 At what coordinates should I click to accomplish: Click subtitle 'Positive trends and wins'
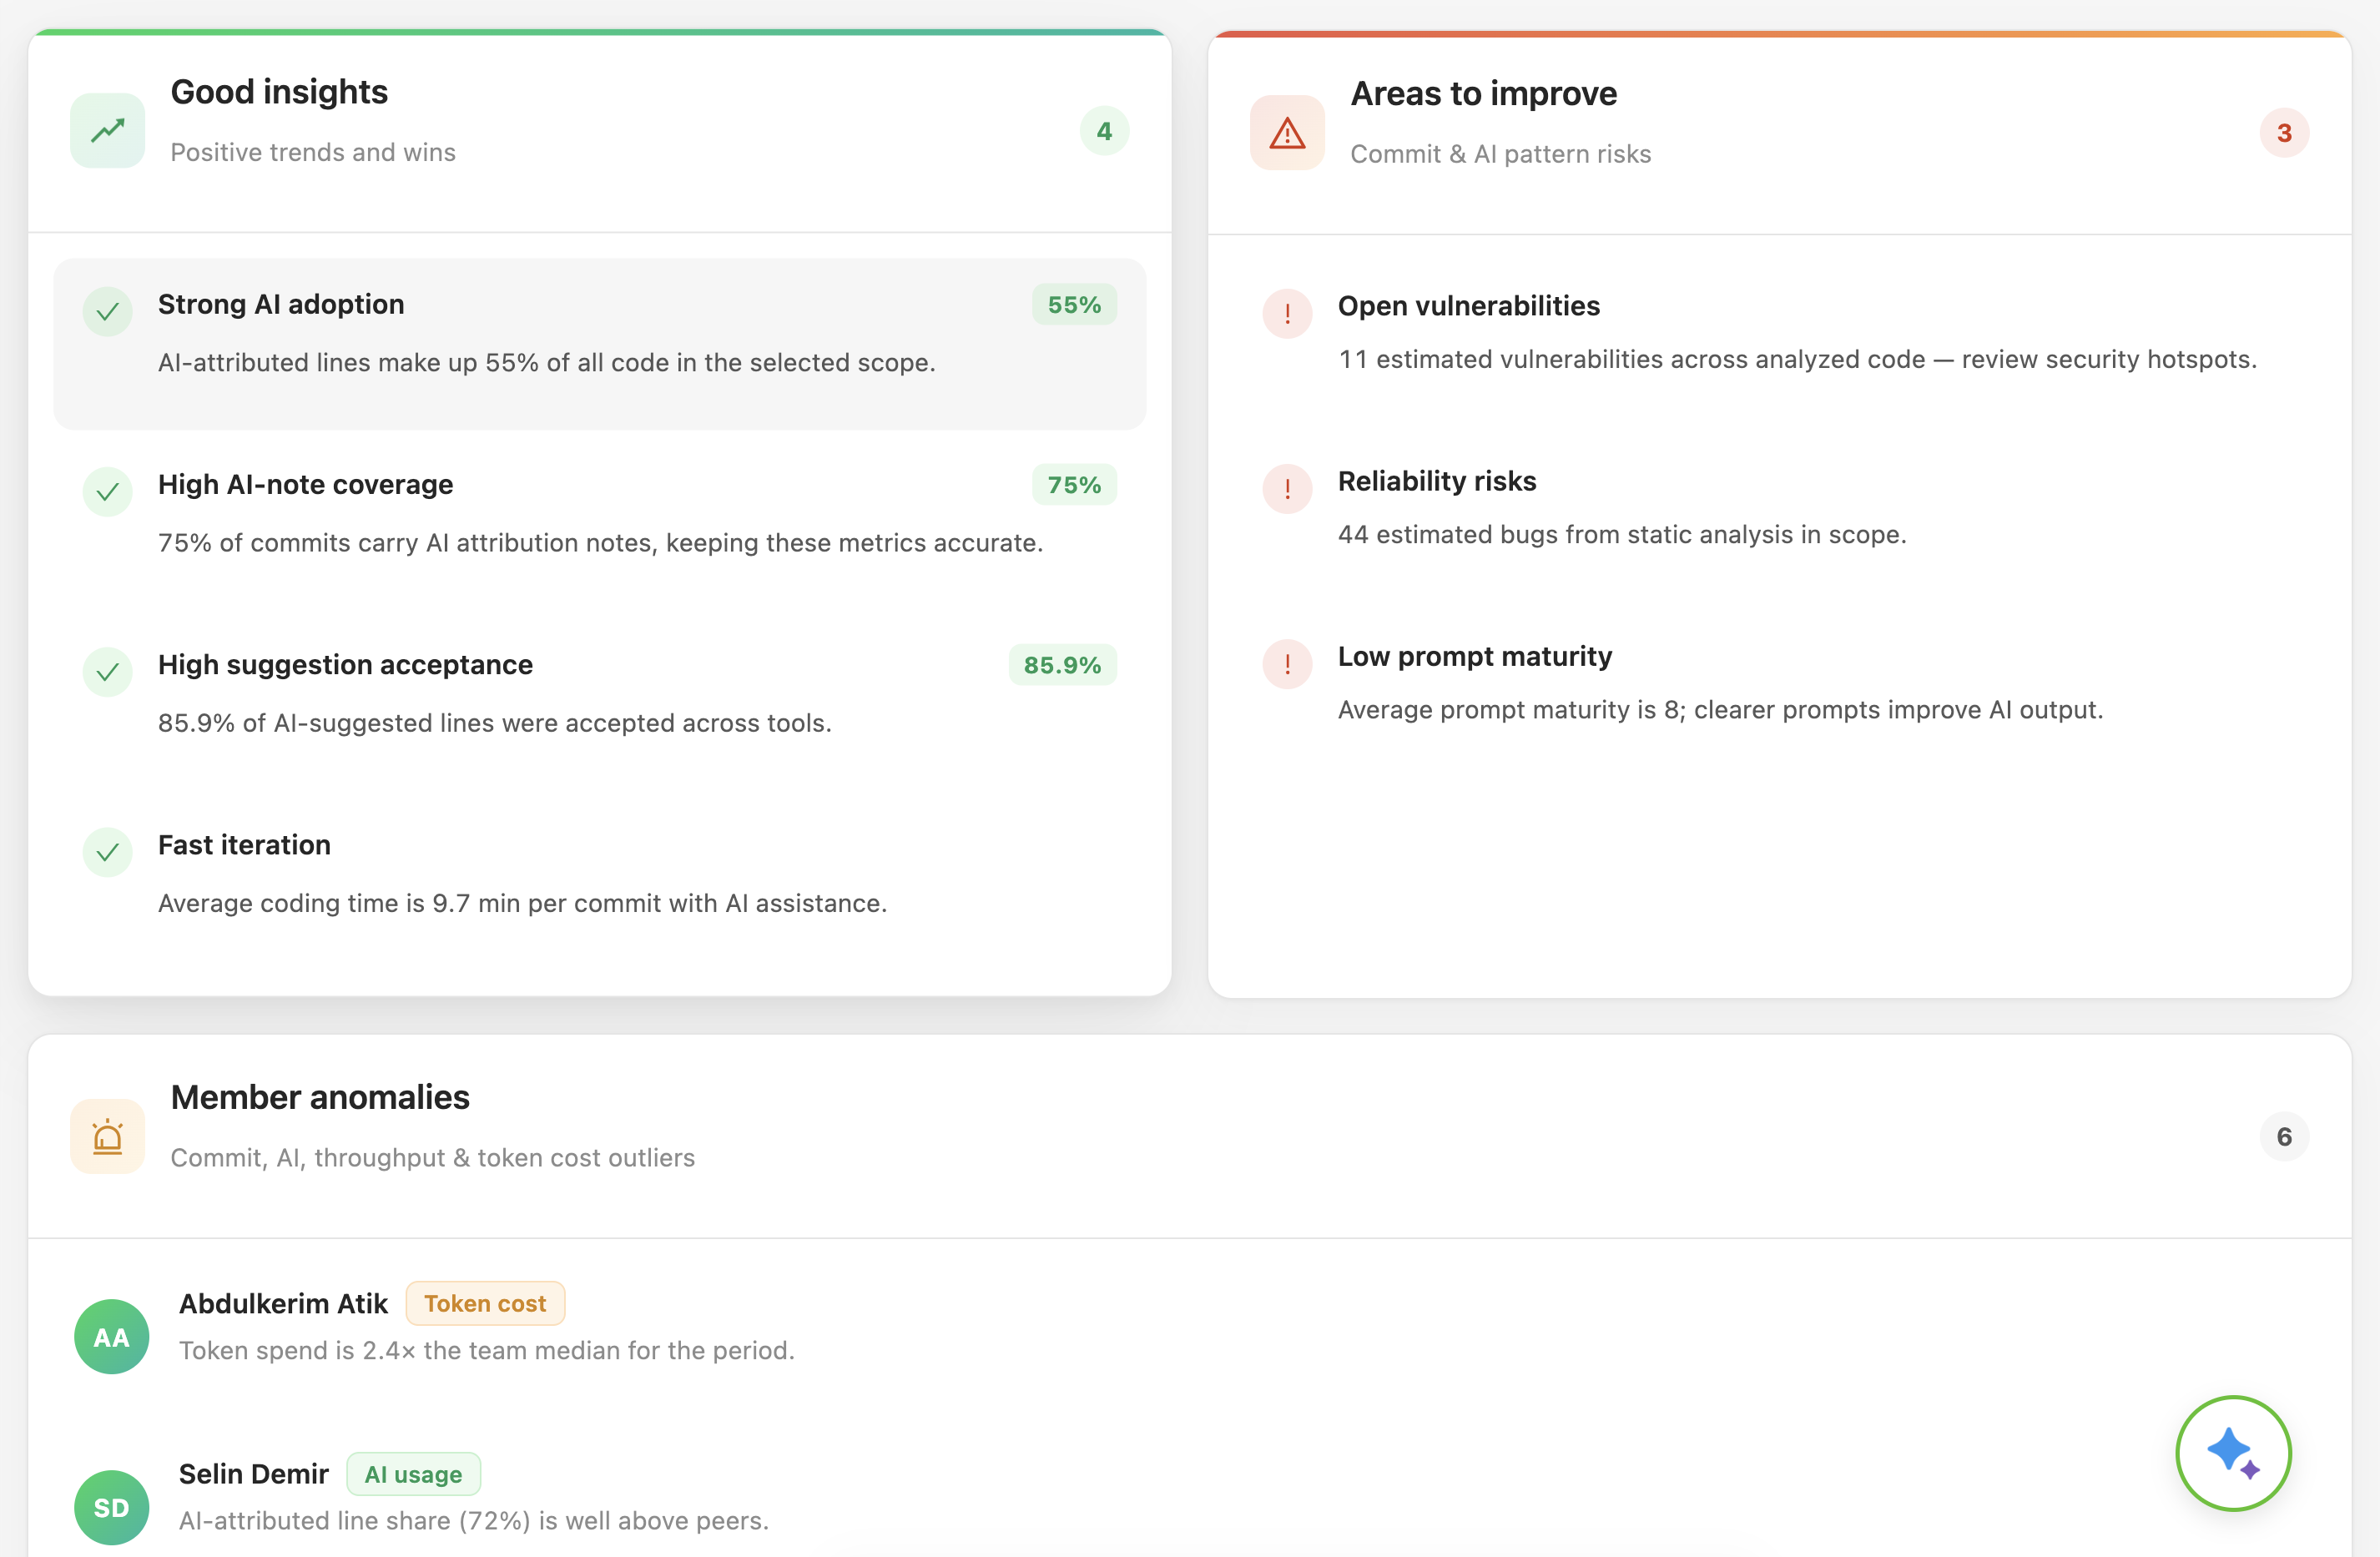click(313, 152)
